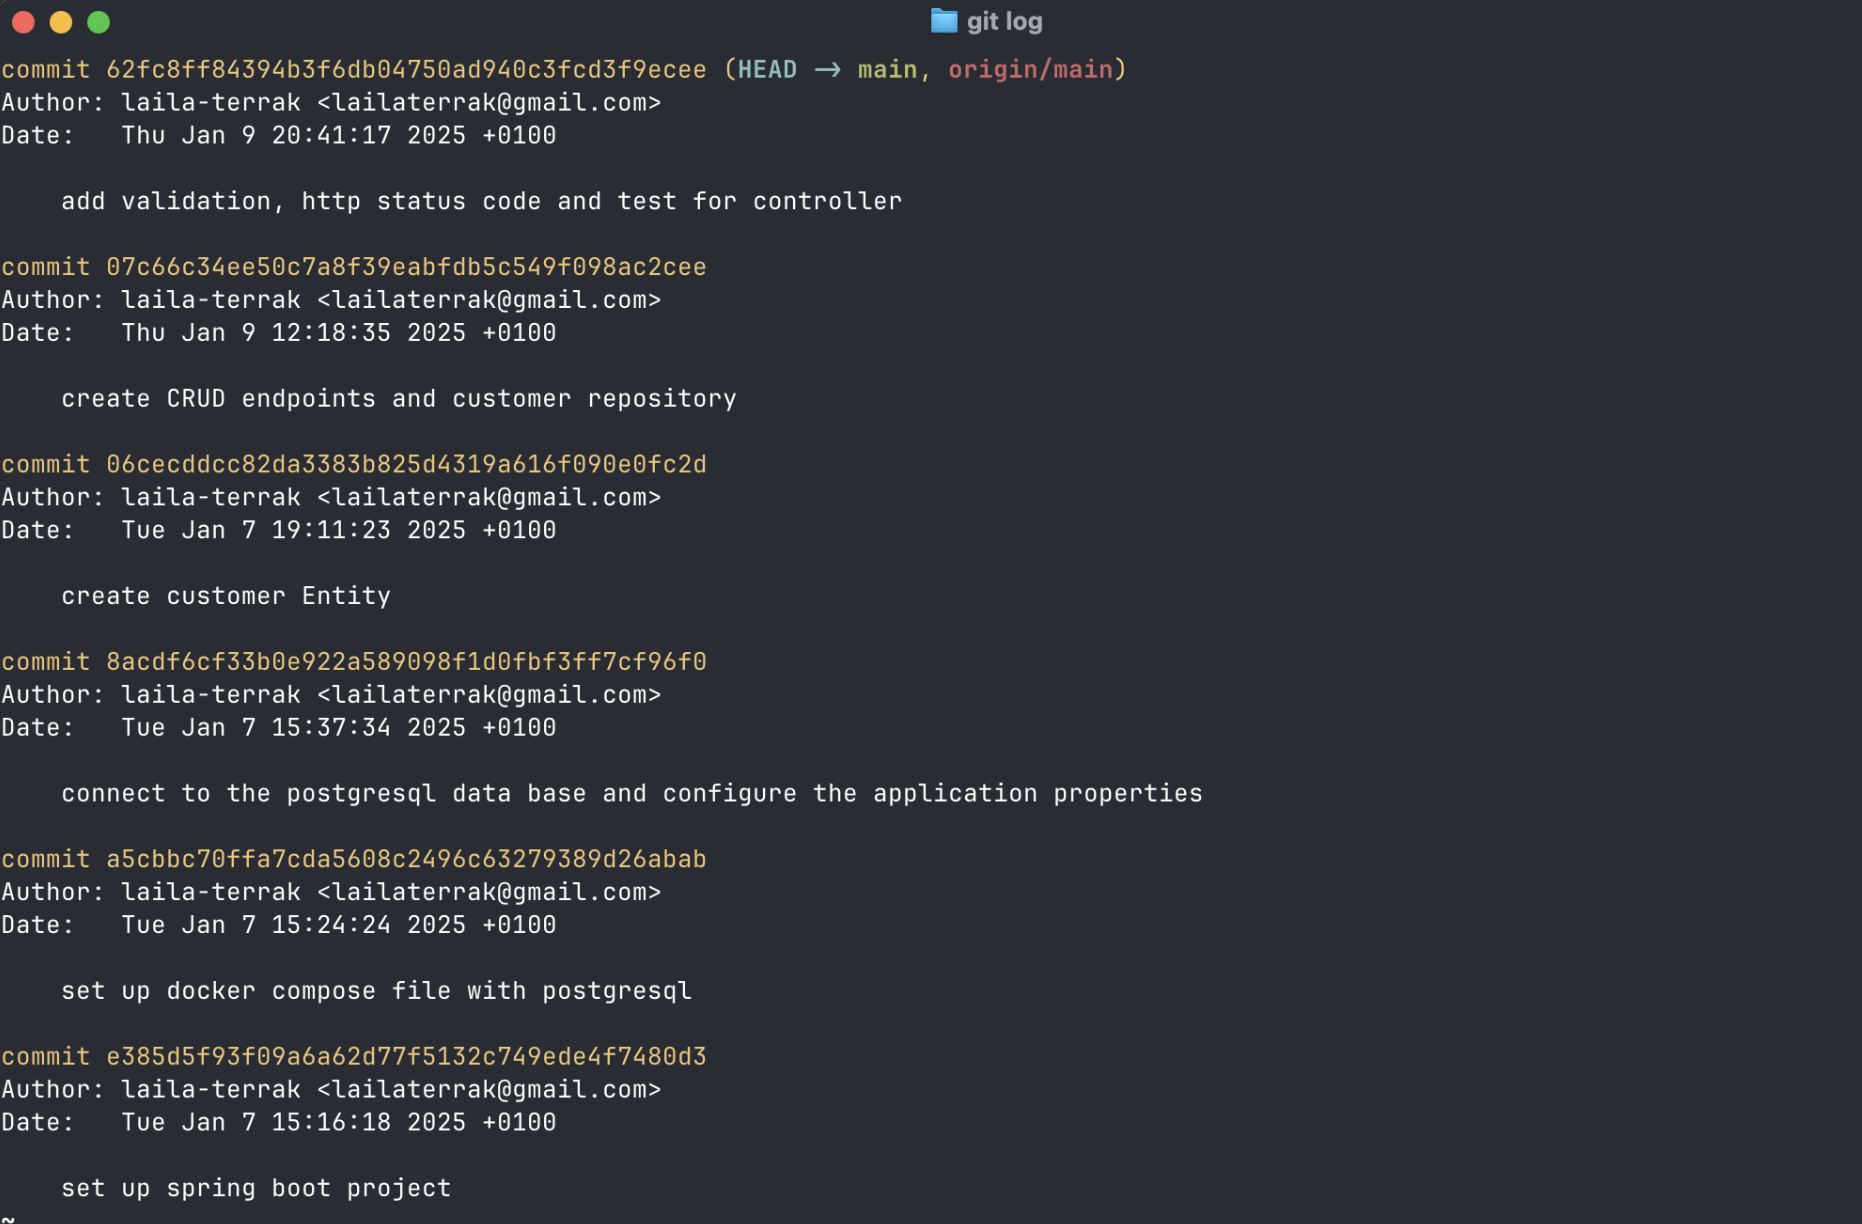The width and height of the screenshot is (1862, 1224).
Task: Click the origin/main remote branch label
Action: (1032, 69)
